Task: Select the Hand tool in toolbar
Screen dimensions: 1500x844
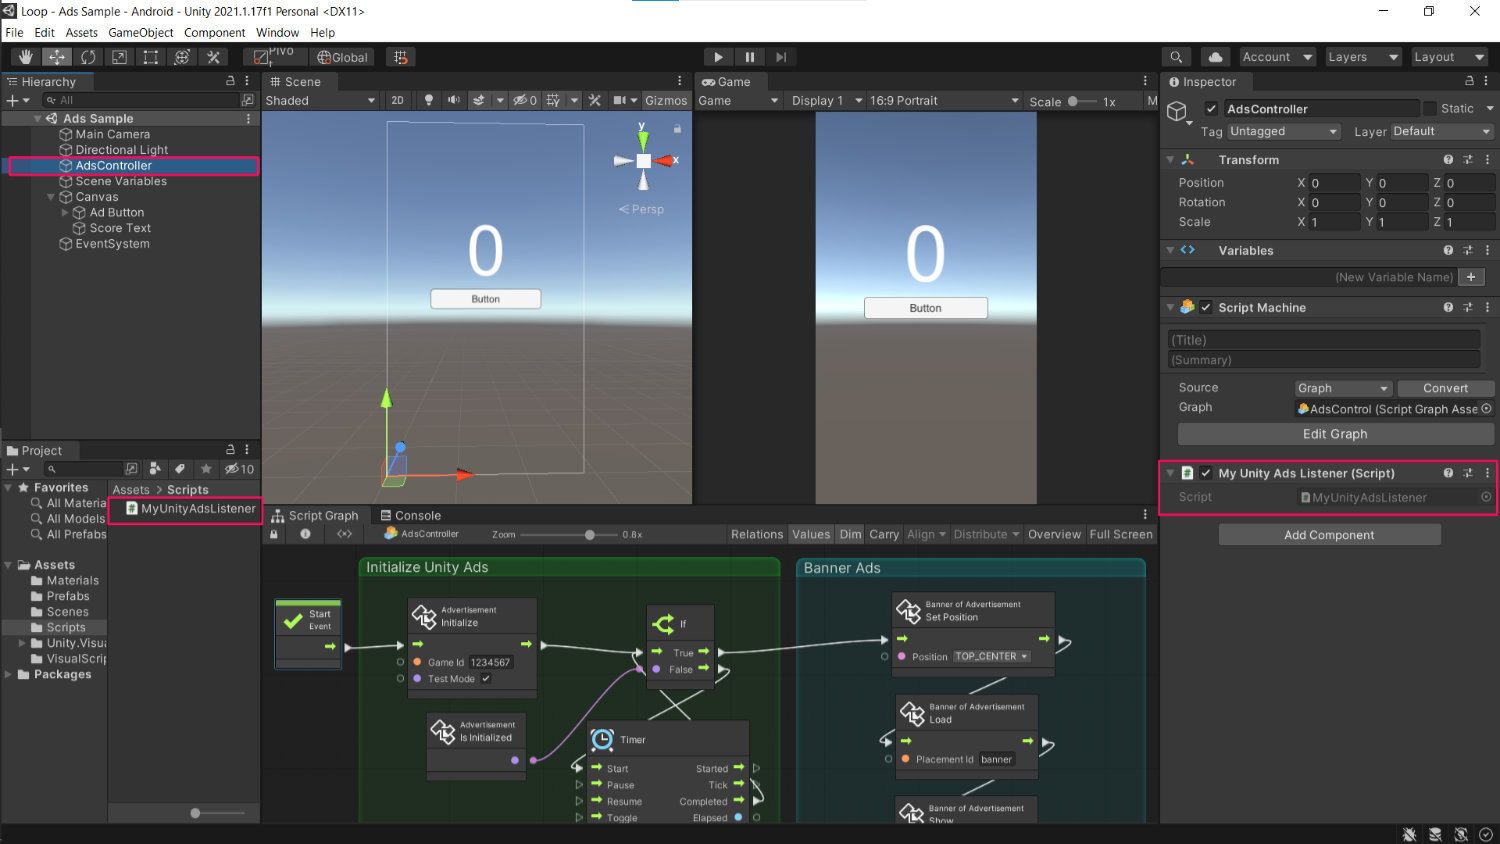Action: tap(25, 57)
